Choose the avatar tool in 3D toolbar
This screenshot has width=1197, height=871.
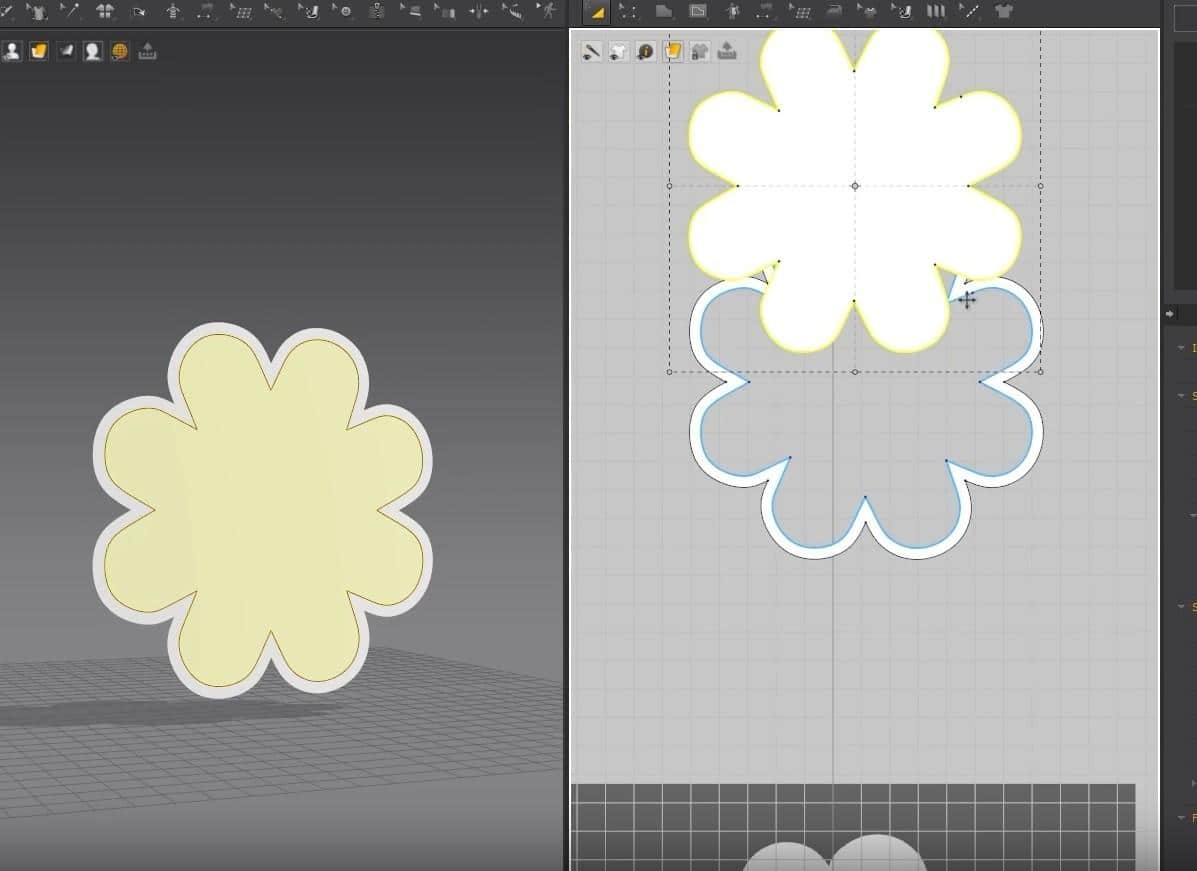173,11
